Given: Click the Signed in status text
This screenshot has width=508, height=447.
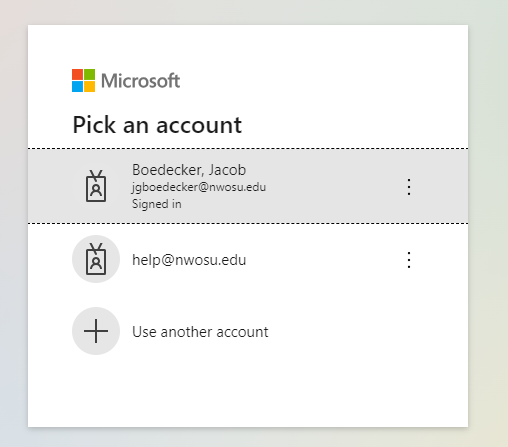Looking at the screenshot, I should tap(157, 204).
